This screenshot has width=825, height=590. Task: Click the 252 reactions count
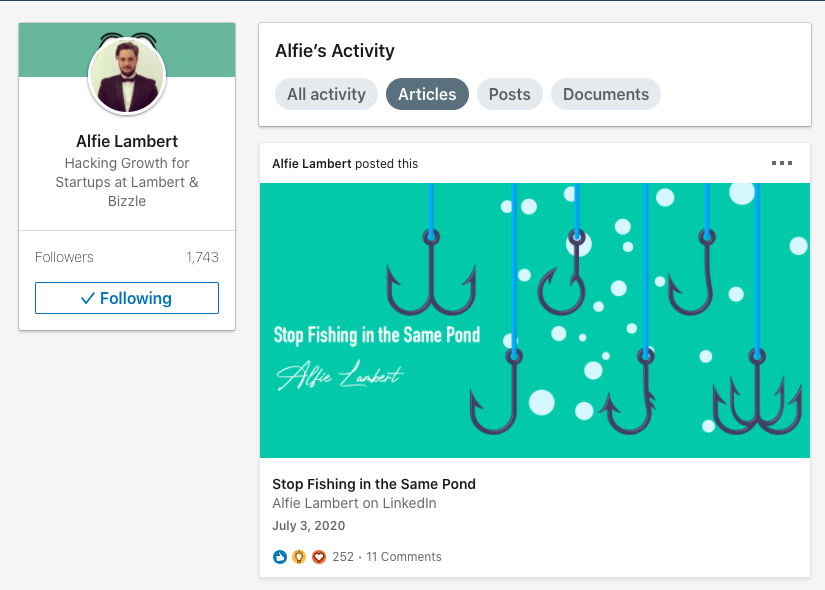(x=343, y=557)
